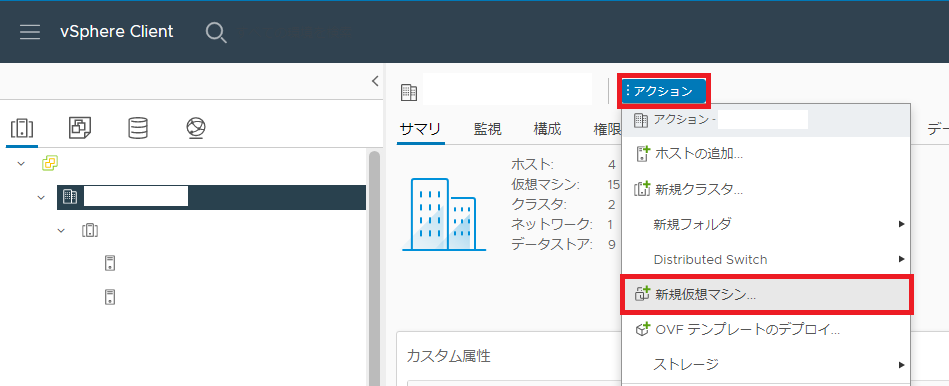Select the first host in tree
The height and width of the screenshot is (386, 949).
(x=110, y=263)
